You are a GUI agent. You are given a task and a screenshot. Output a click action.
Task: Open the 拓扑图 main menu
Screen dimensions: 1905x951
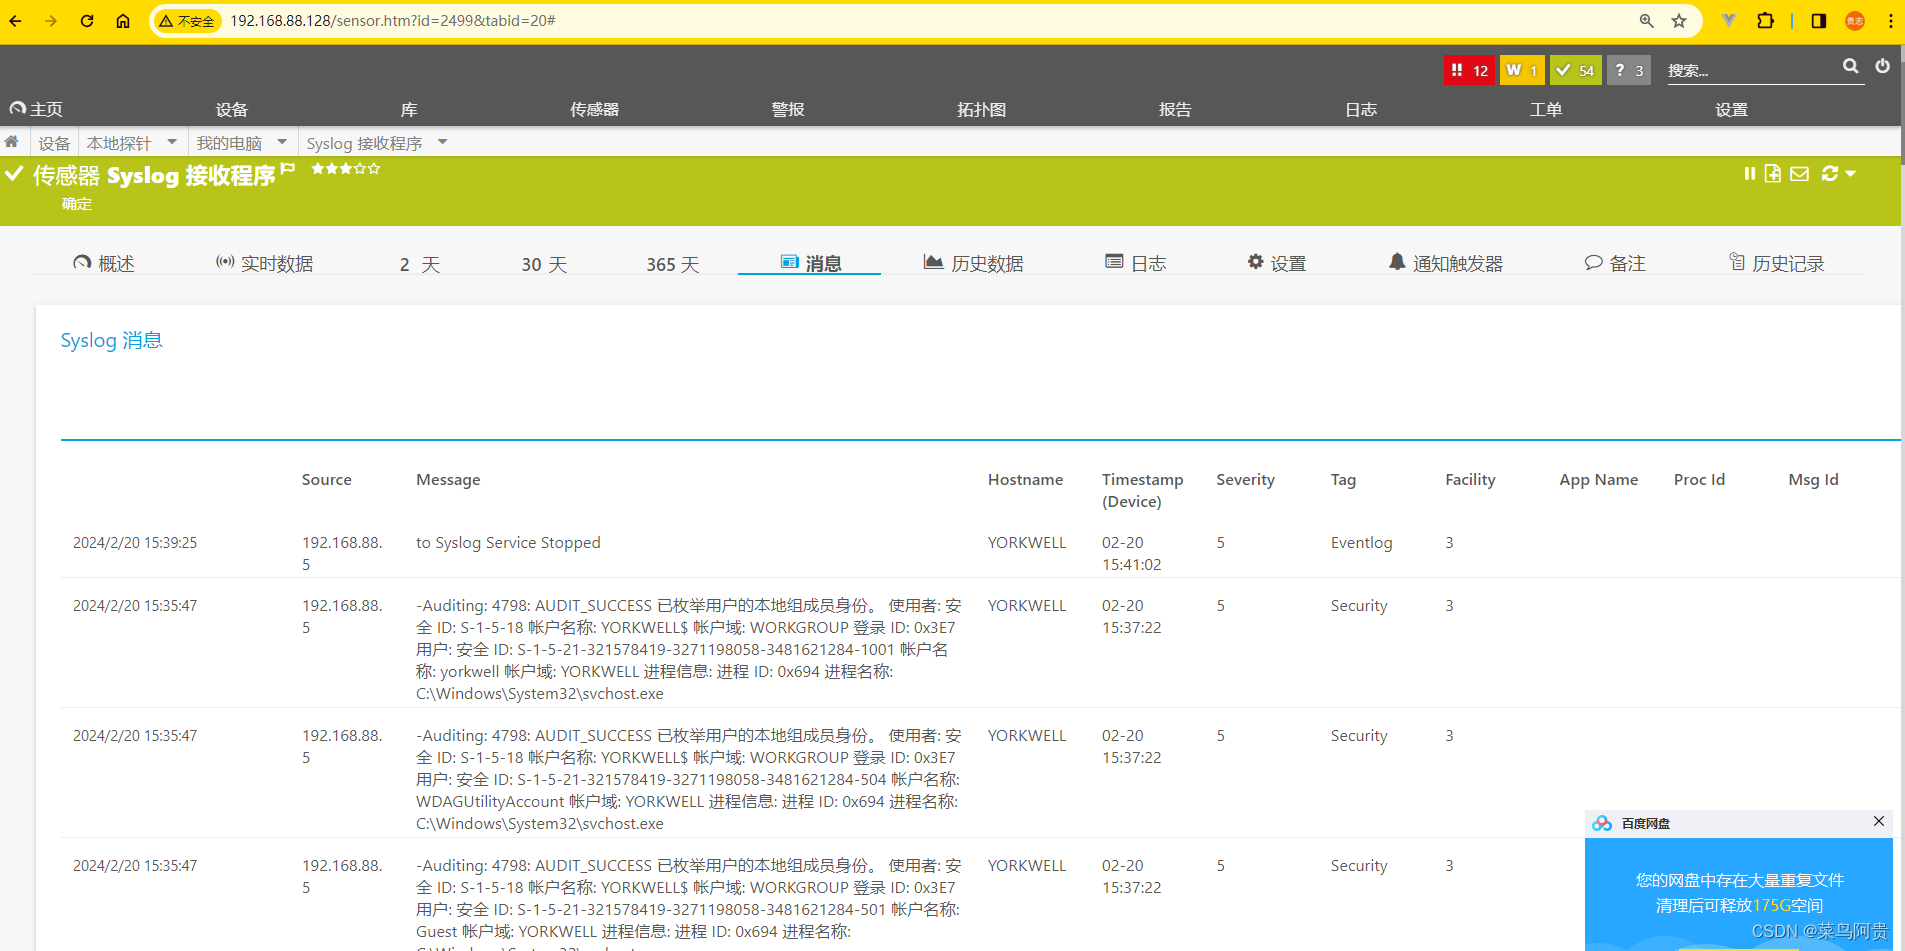tap(981, 110)
